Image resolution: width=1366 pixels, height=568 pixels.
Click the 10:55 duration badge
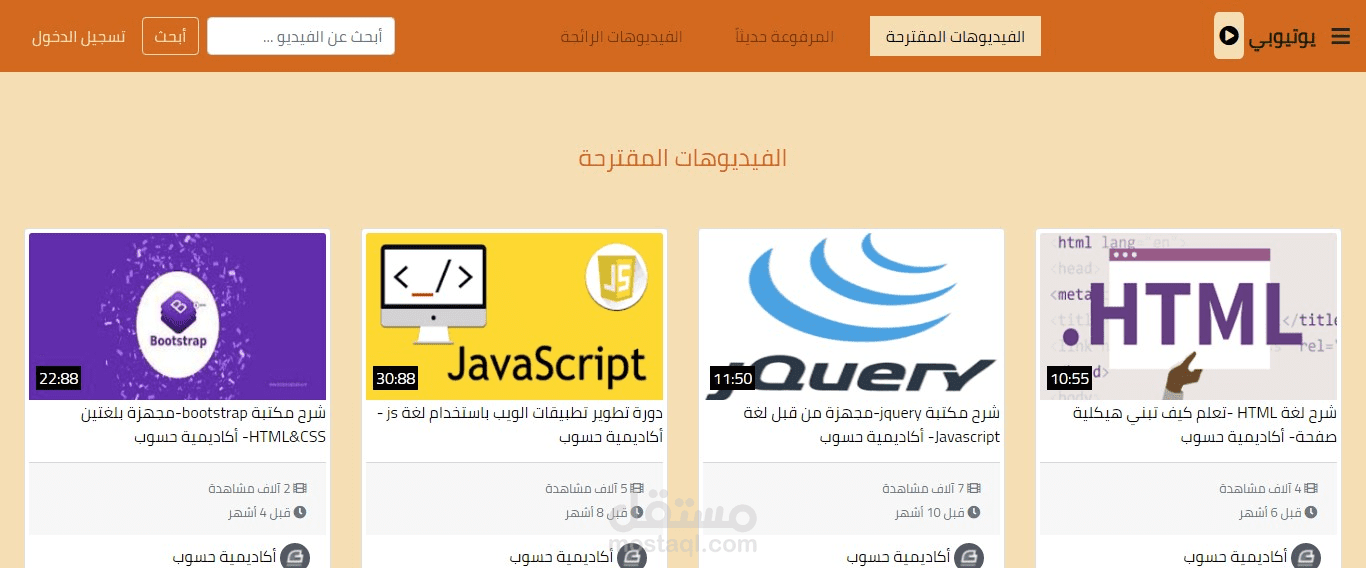(x=1068, y=379)
